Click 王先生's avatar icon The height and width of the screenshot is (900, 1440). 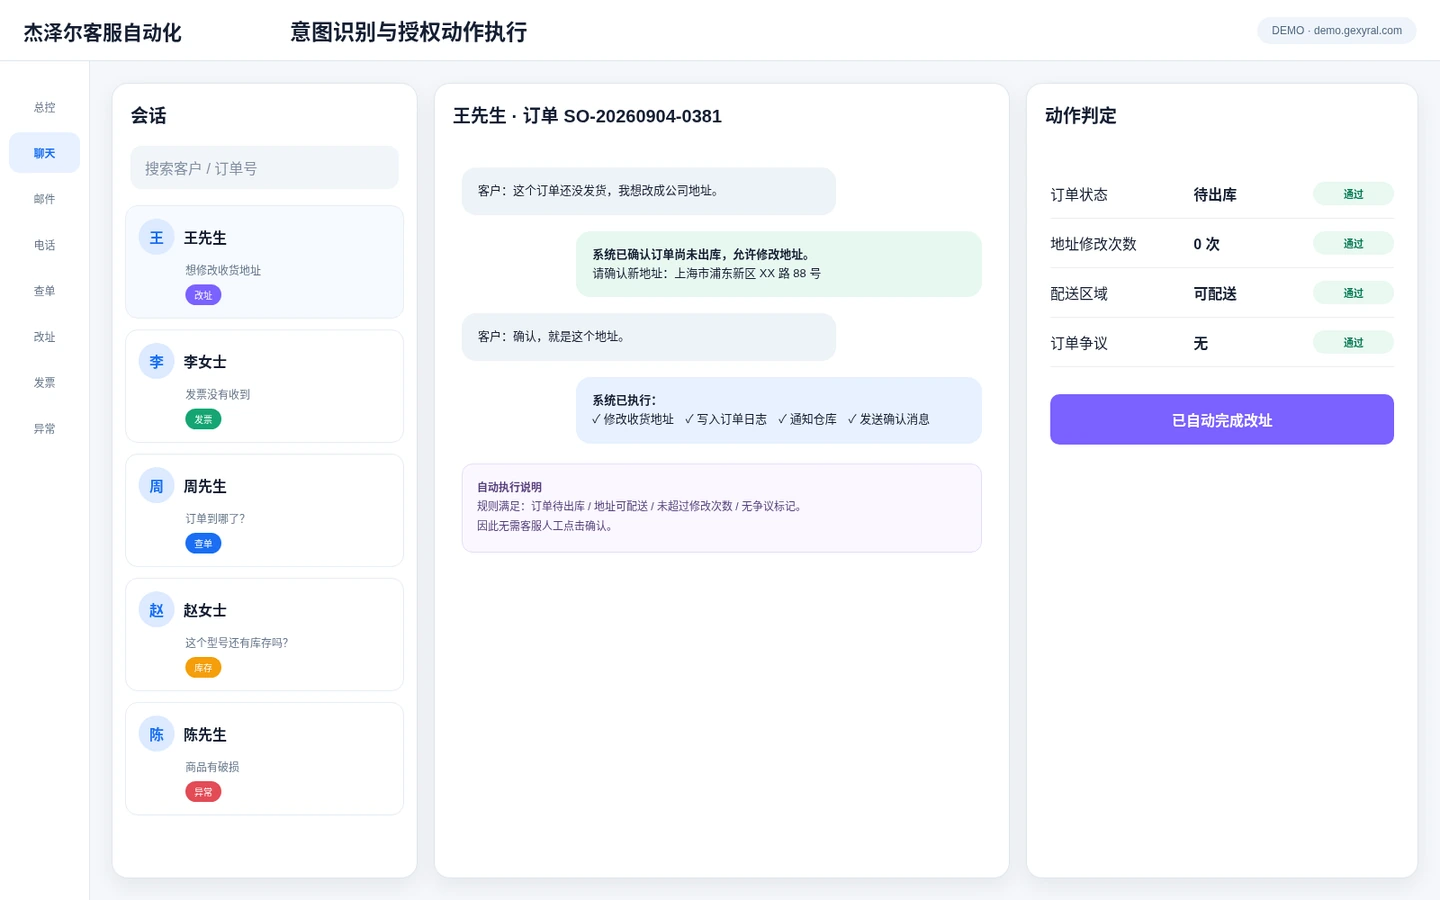(x=156, y=237)
